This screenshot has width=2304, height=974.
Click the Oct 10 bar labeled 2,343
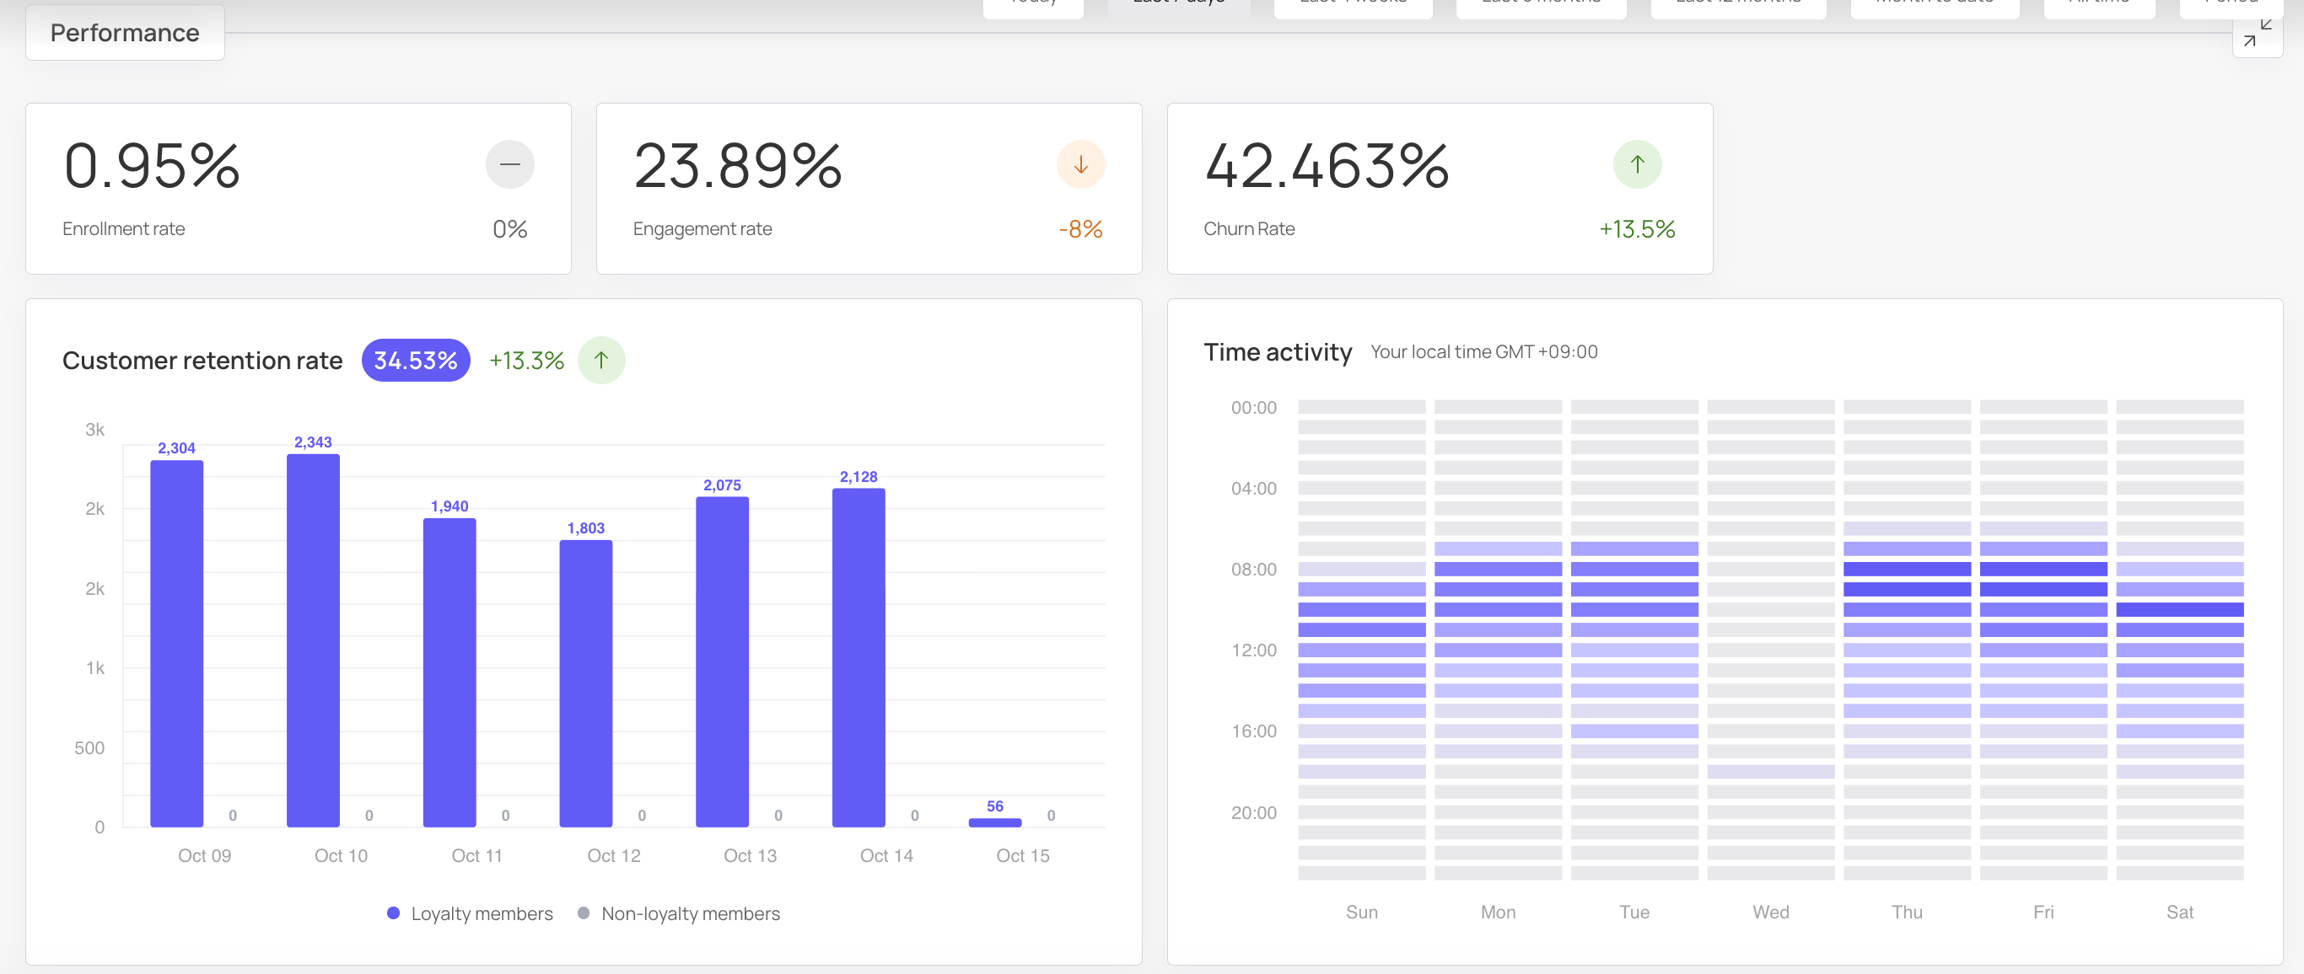(x=313, y=640)
